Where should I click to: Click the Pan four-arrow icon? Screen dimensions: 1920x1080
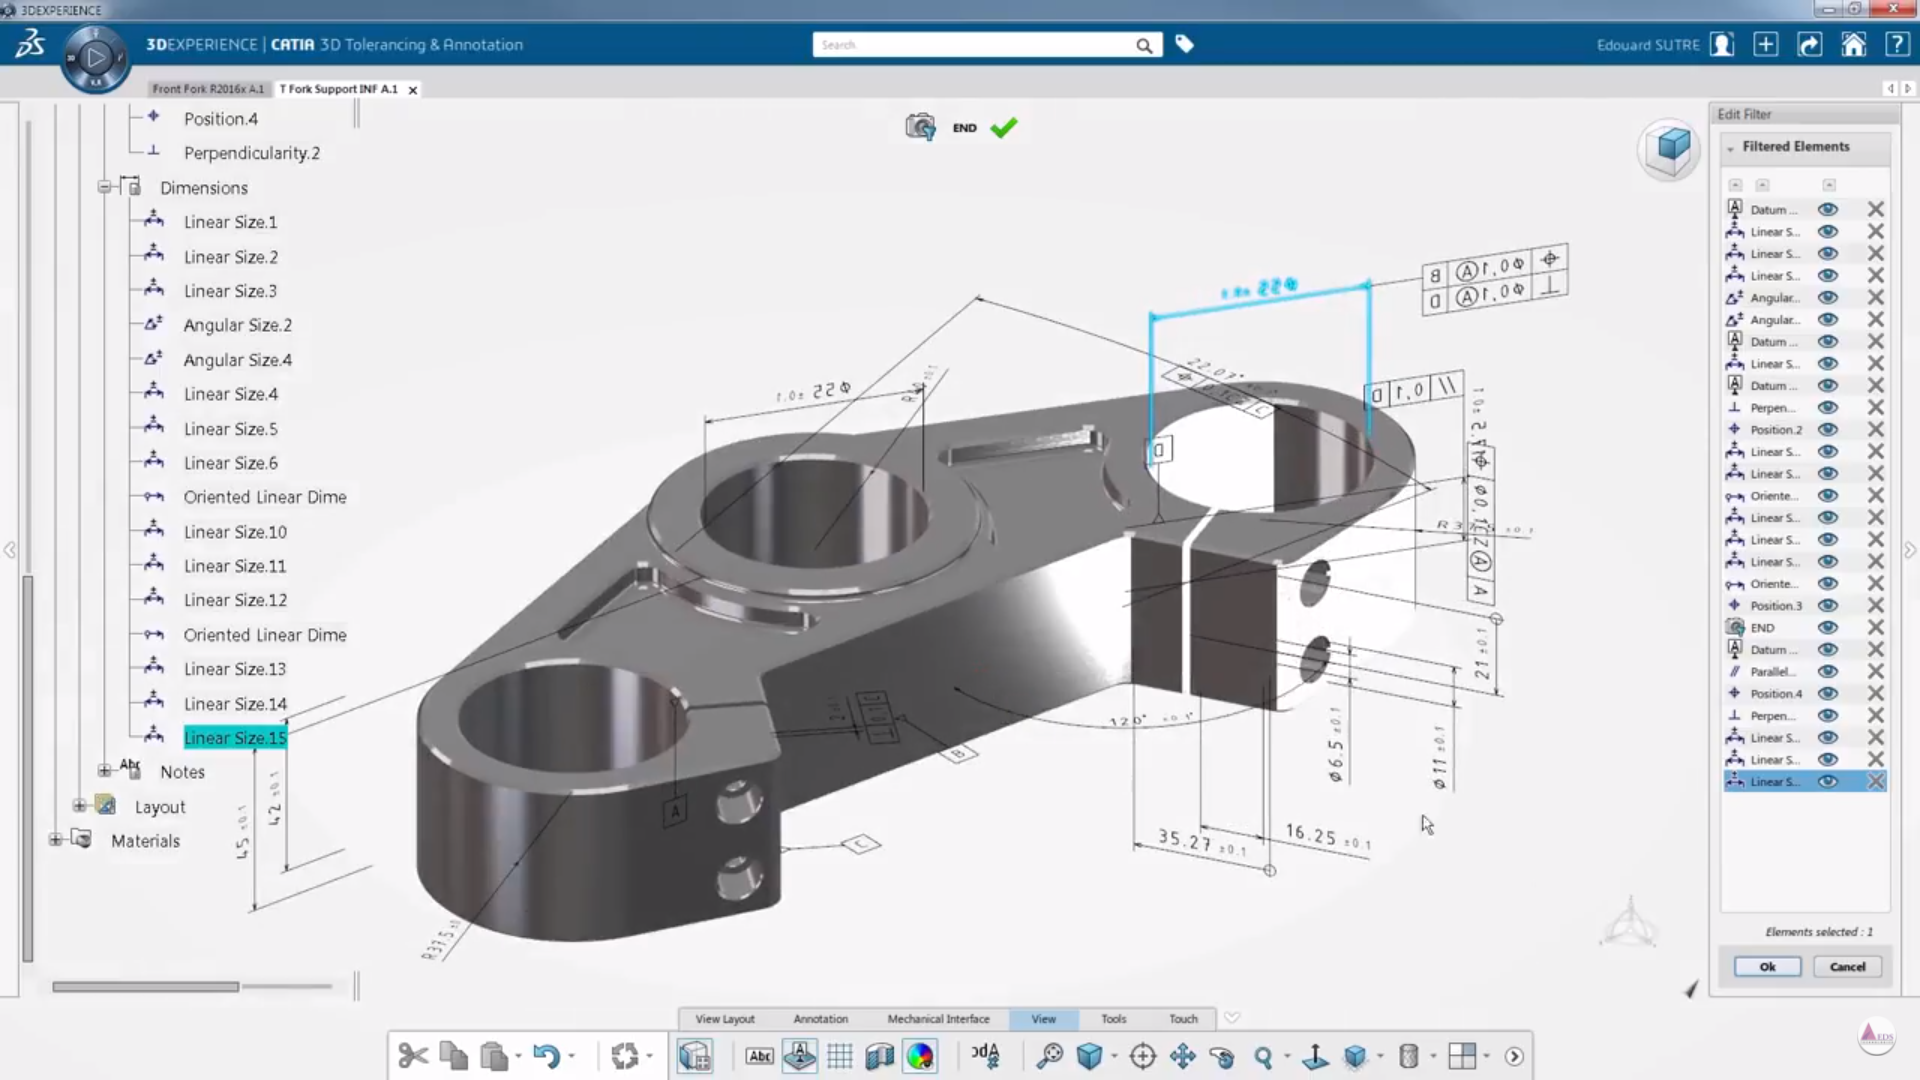(1183, 1056)
